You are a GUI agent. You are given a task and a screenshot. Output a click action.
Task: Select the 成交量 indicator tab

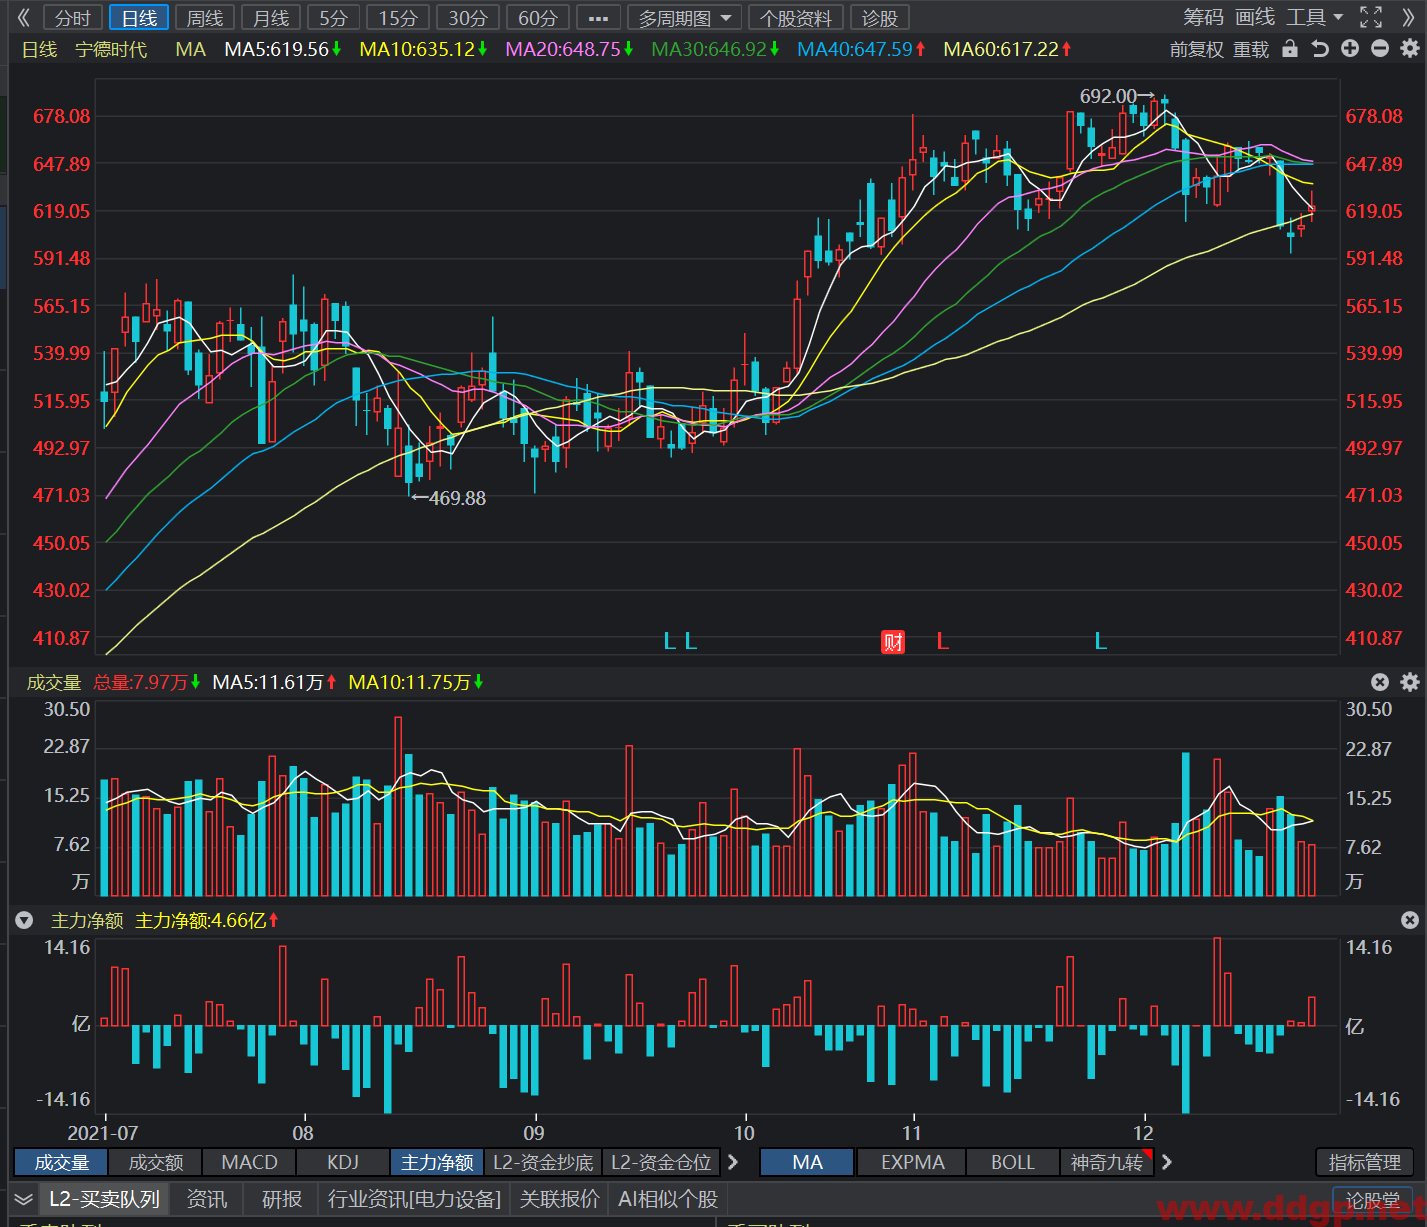pyautogui.click(x=62, y=1162)
